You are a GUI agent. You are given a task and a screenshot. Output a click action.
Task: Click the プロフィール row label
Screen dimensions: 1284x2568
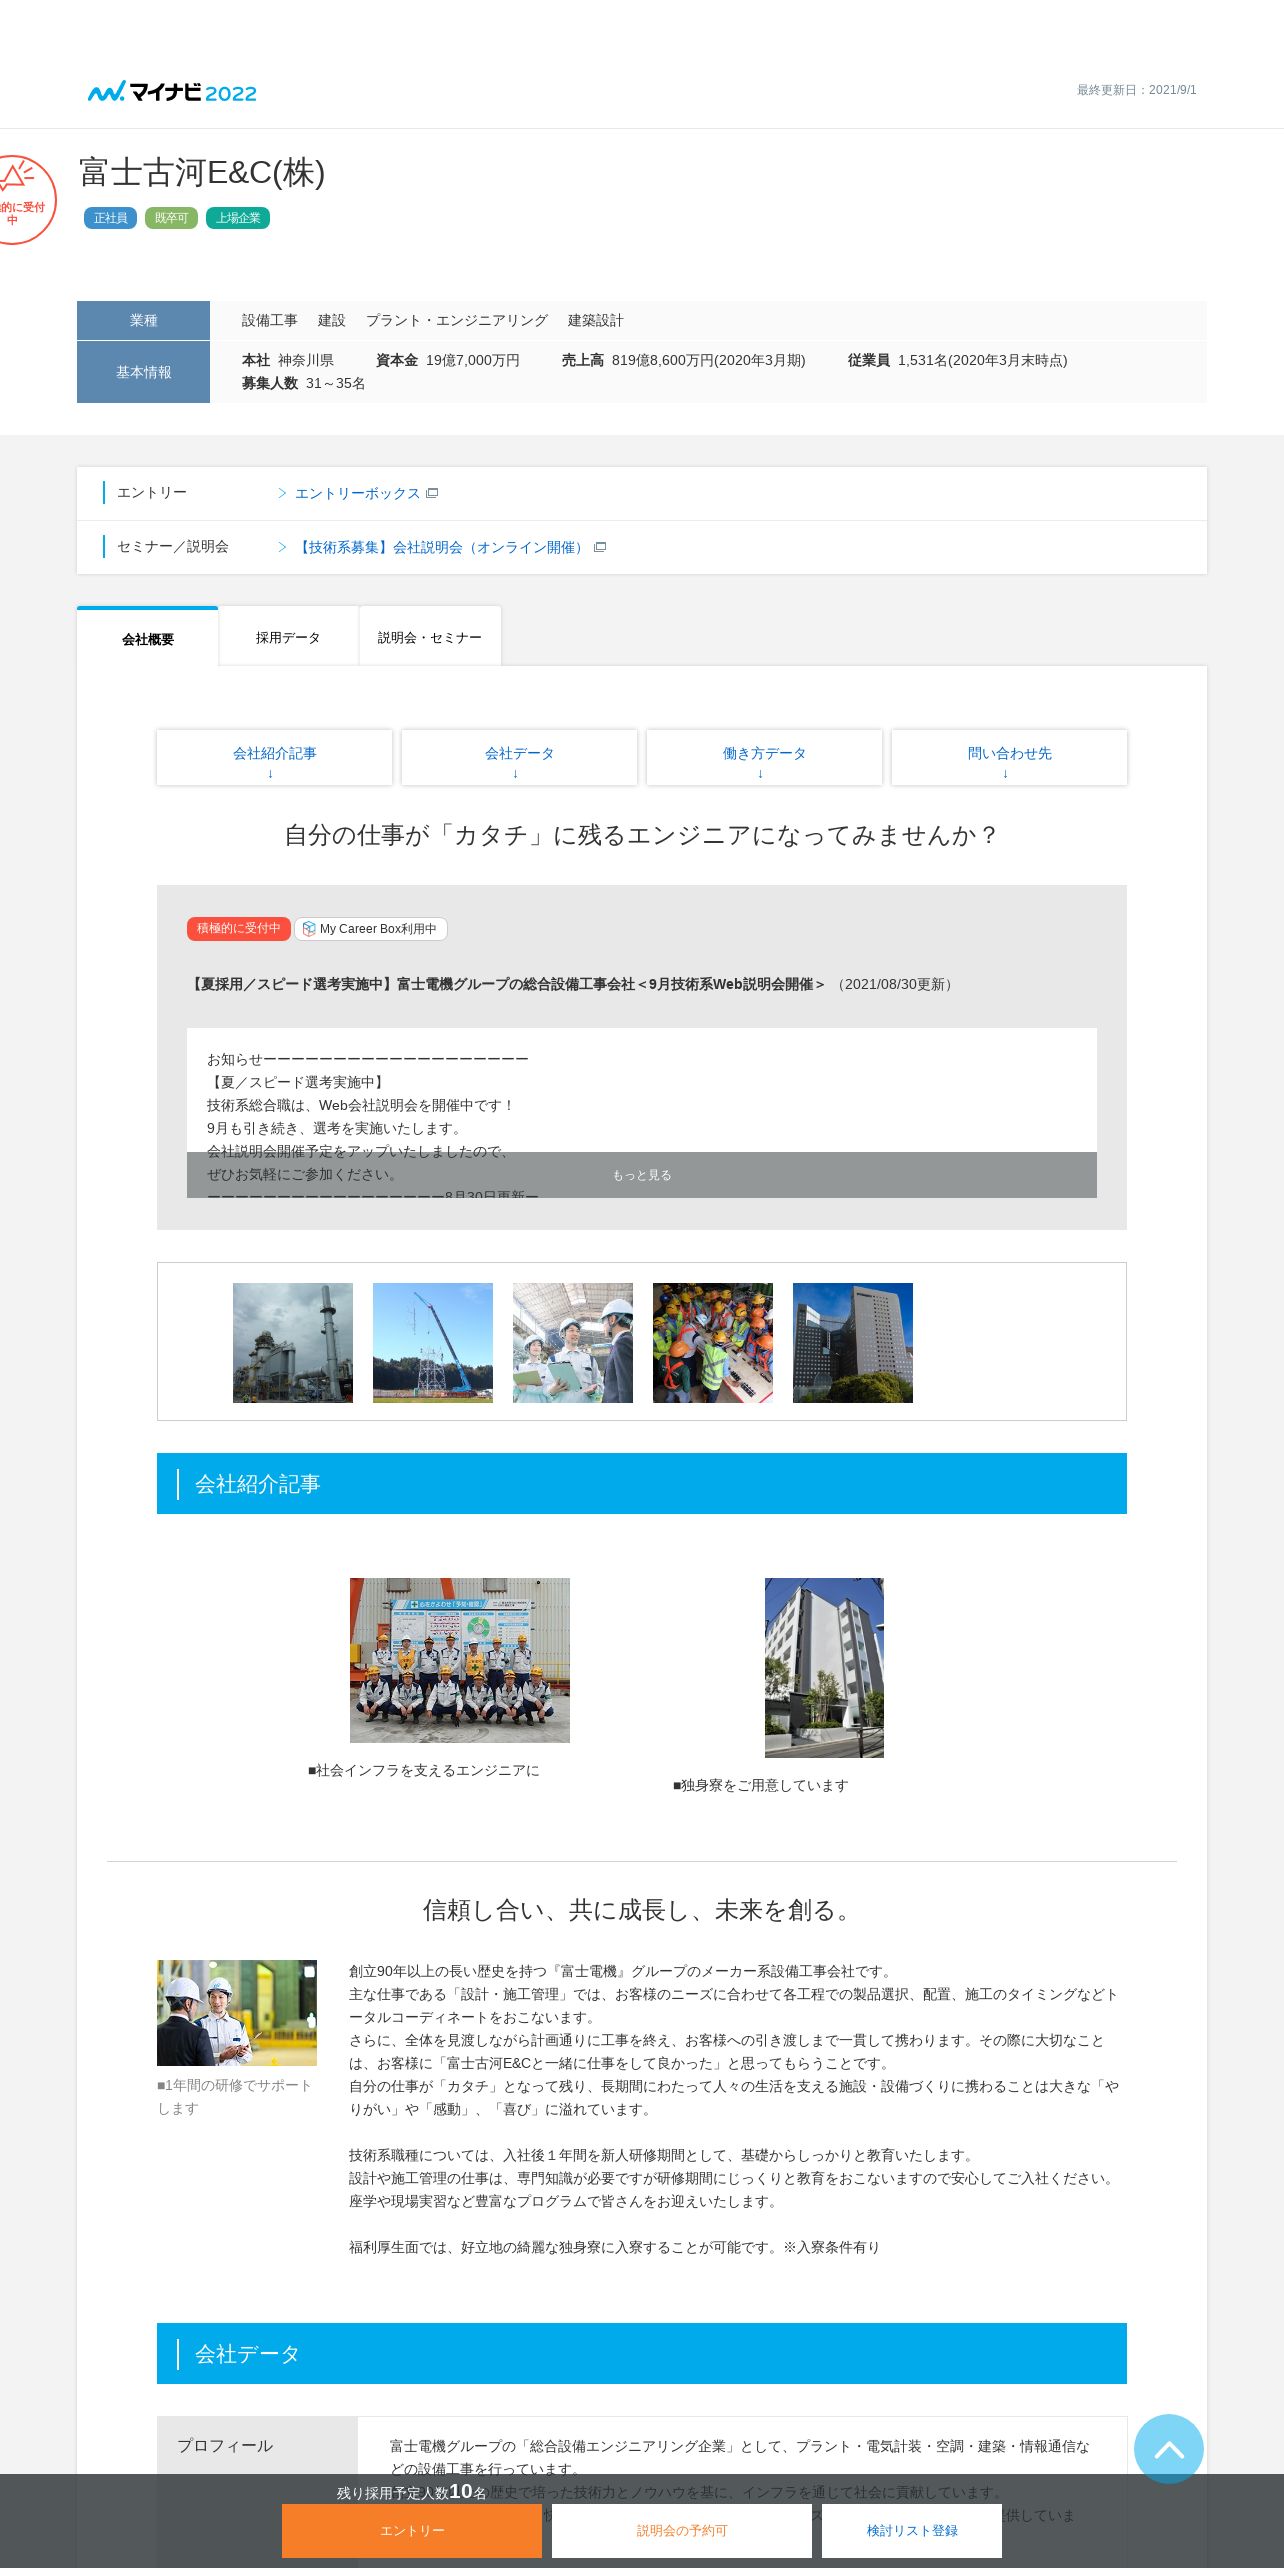[x=225, y=2445]
